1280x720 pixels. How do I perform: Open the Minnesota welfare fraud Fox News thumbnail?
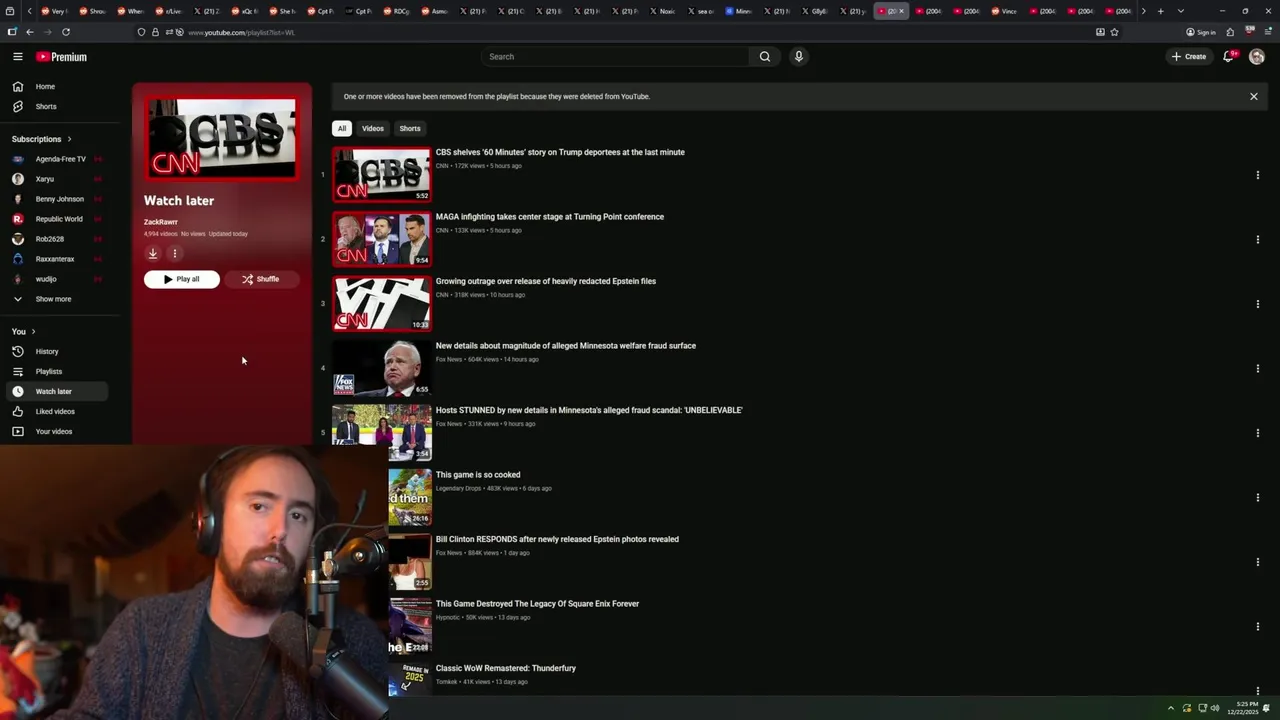[x=382, y=369]
